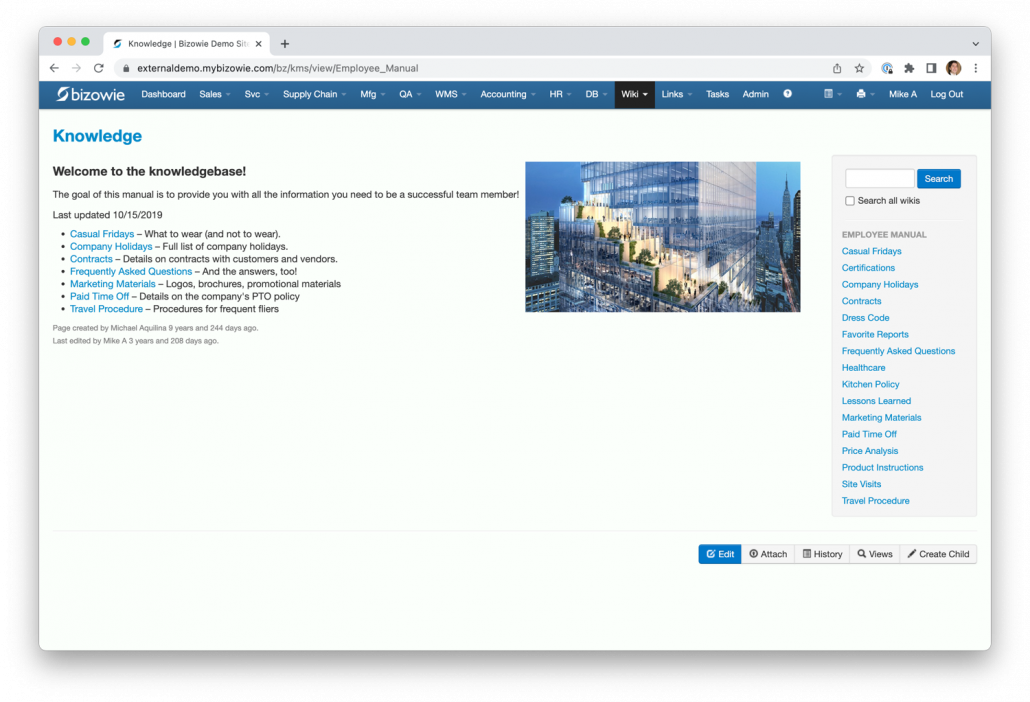Click the skyscraper building image
Viewport: 1030px width, 702px height.
click(x=662, y=237)
